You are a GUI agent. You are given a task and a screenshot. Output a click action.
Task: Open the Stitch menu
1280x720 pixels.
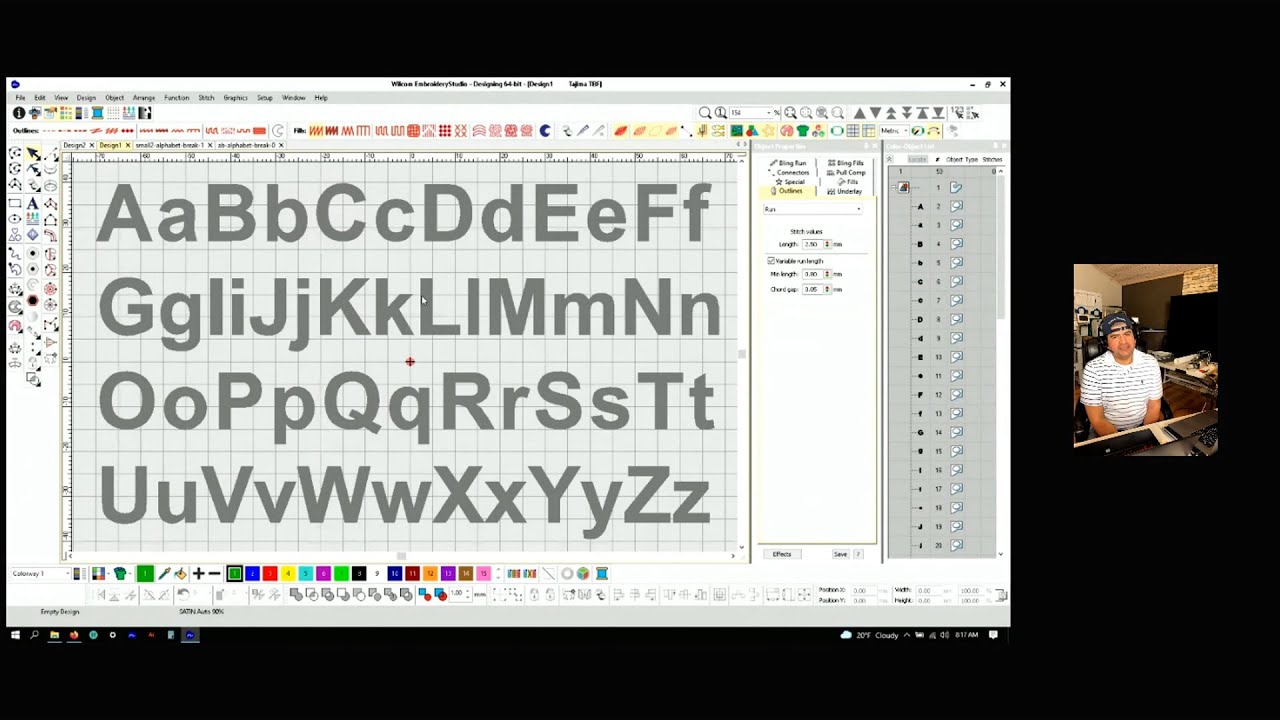(x=206, y=97)
